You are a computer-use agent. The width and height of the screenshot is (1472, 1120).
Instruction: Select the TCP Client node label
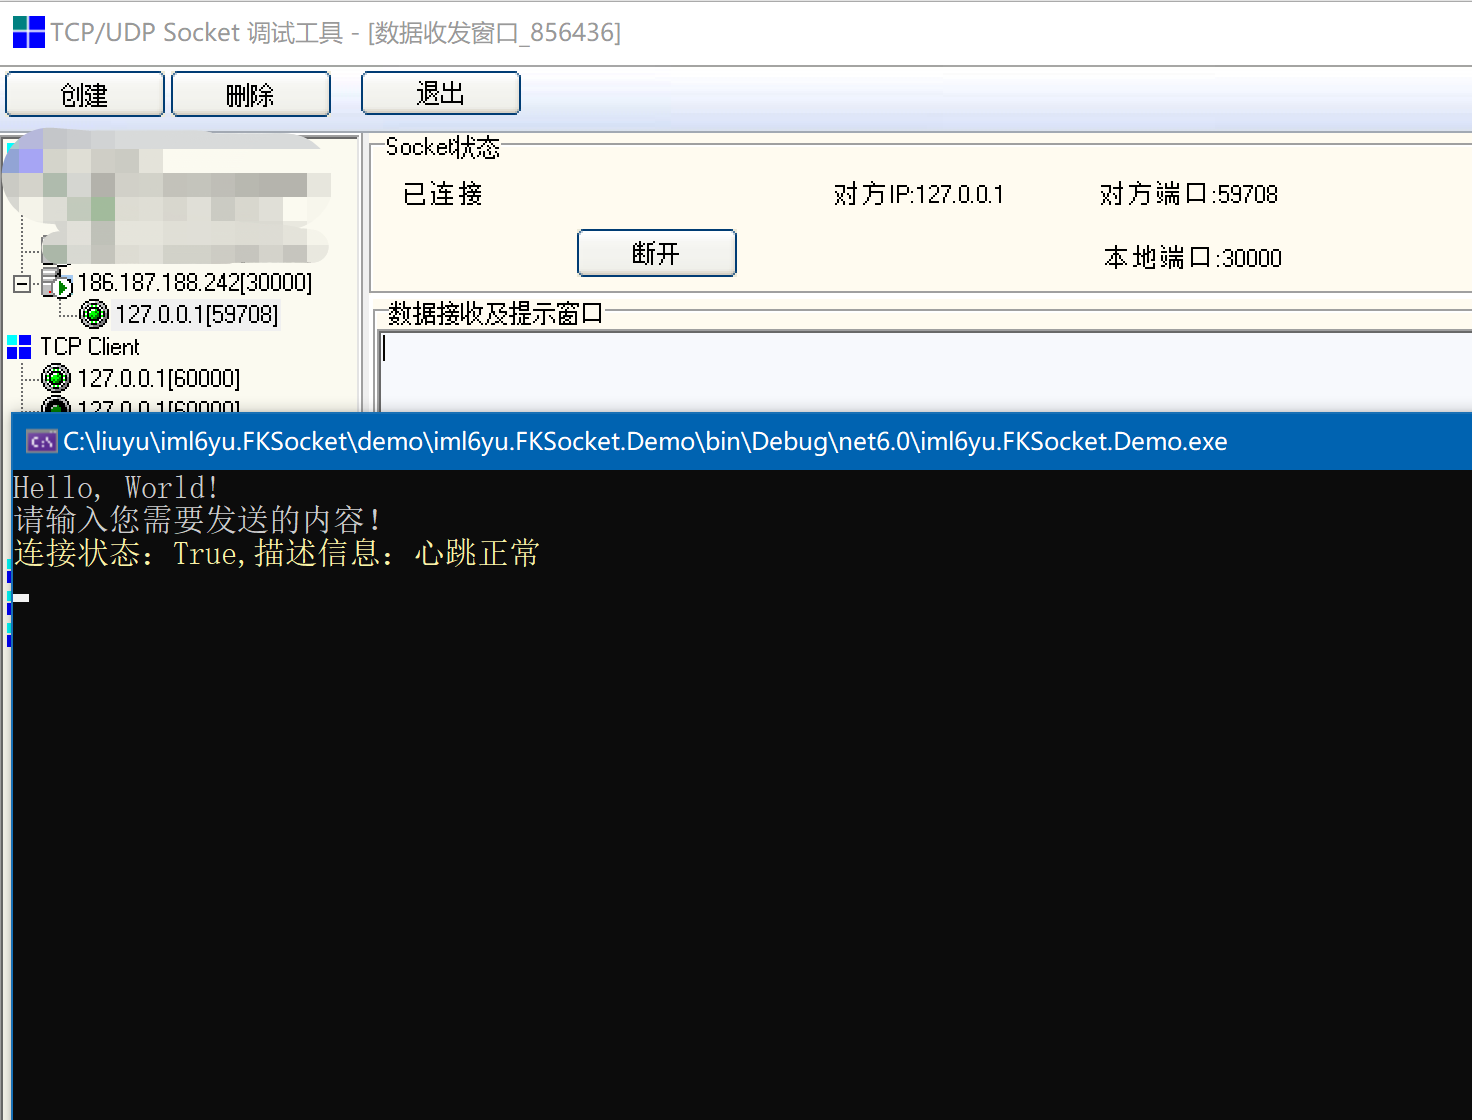point(89,346)
